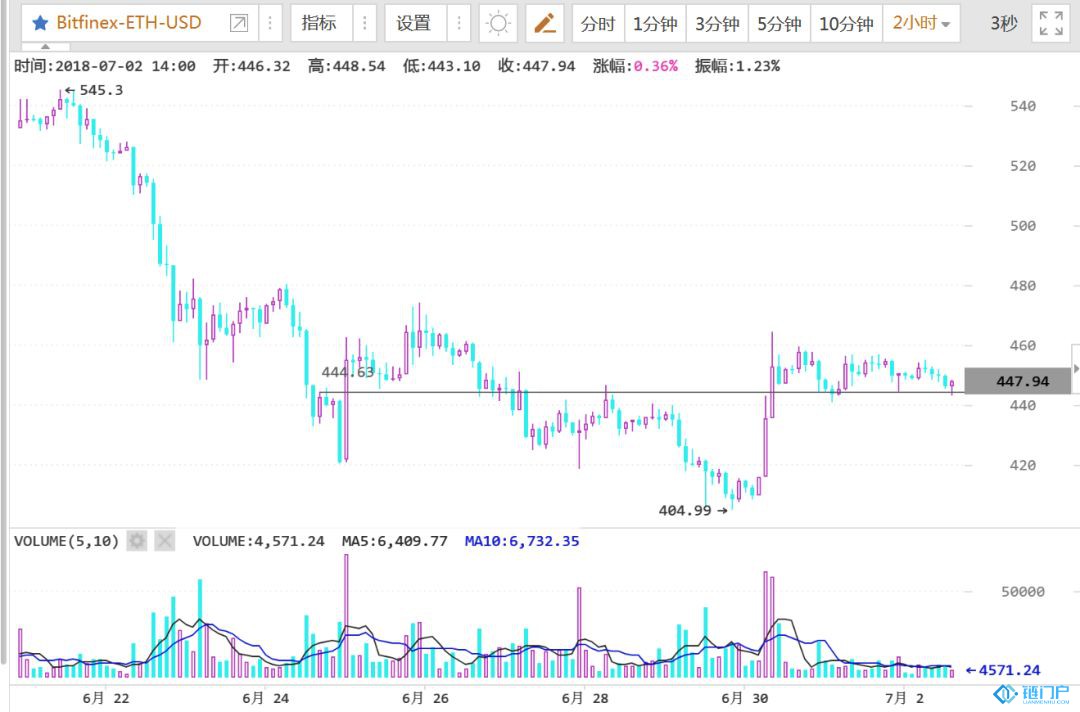This screenshot has width=1080, height=712.
Task: Click the VOLUME:4,571.24 legend text
Action: coord(258,541)
